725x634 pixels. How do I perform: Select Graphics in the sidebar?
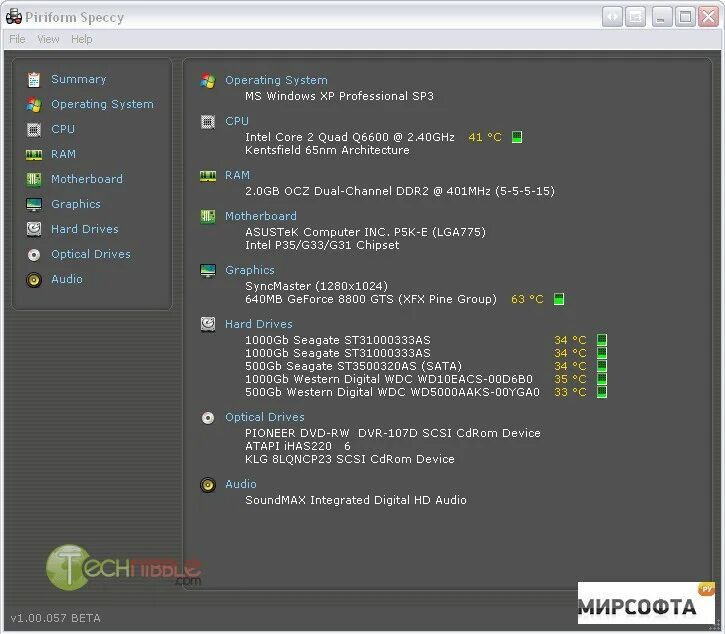(x=76, y=204)
